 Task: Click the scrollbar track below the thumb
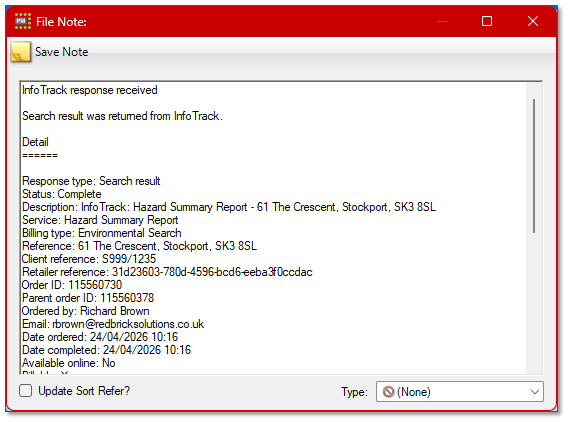tap(534, 303)
